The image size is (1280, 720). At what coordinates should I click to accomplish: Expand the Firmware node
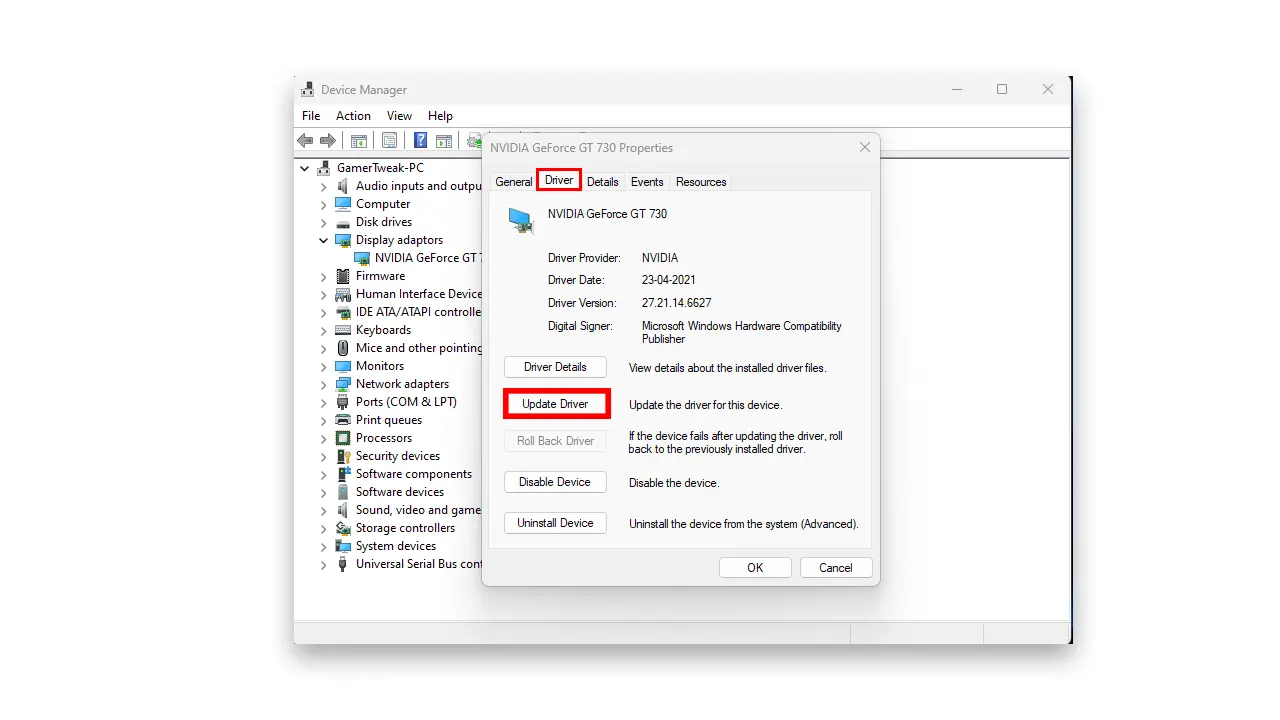pos(323,277)
